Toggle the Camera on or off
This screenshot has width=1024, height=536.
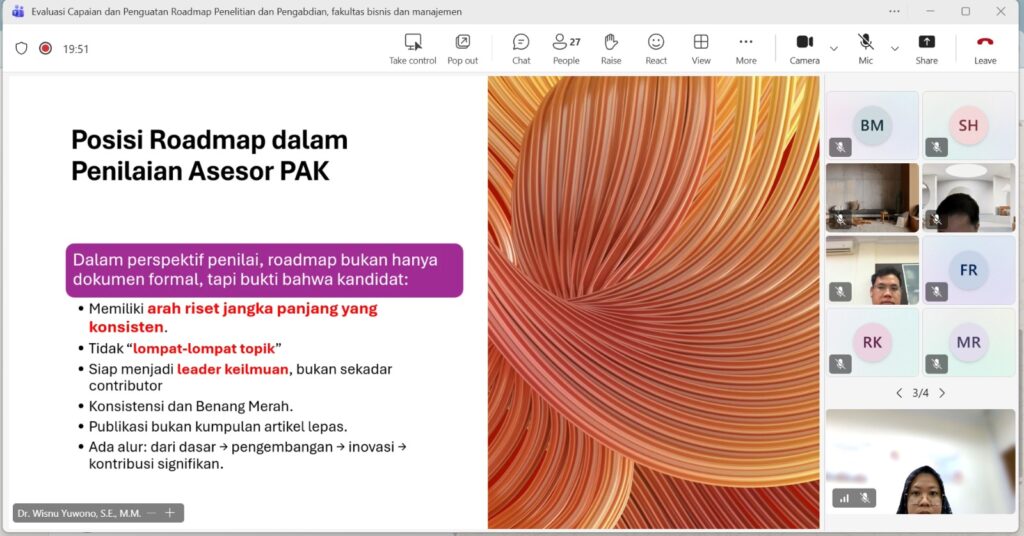[805, 49]
